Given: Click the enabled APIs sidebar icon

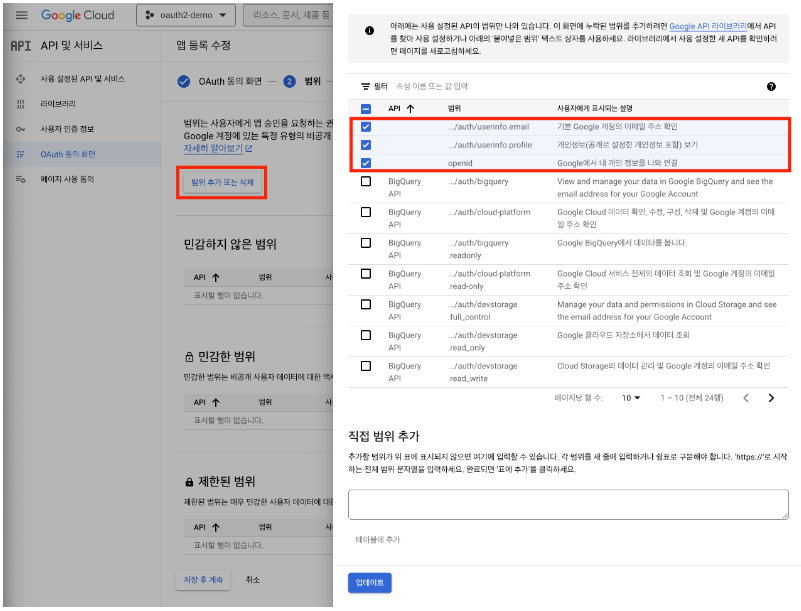Looking at the screenshot, I should [x=20, y=79].
